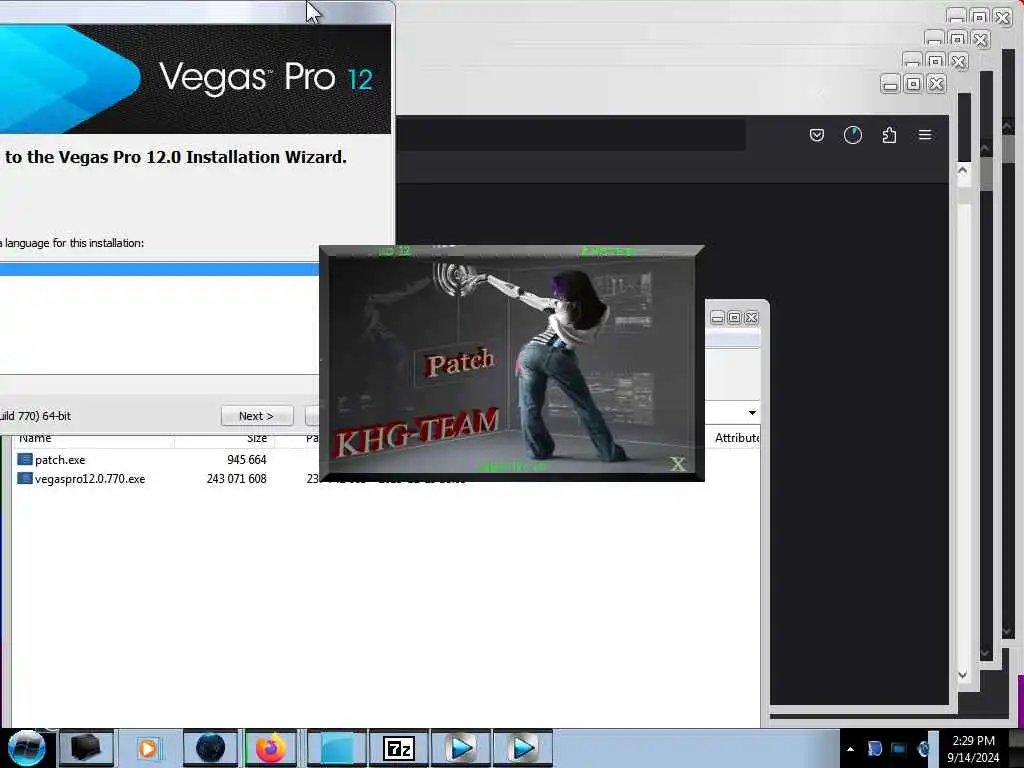Screen dimensions: 1024x768
Task: Click Next in the Vegas Pro installer
Action: coord(257,416)
